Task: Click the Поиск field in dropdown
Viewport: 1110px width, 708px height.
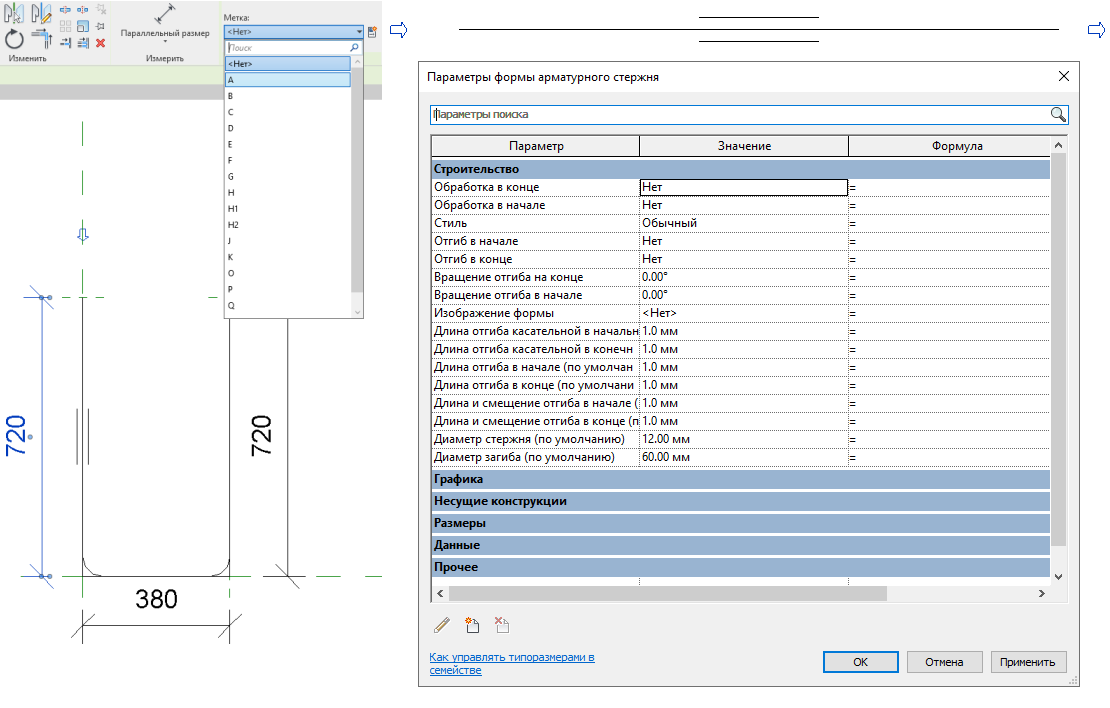Action: (287, 47)
